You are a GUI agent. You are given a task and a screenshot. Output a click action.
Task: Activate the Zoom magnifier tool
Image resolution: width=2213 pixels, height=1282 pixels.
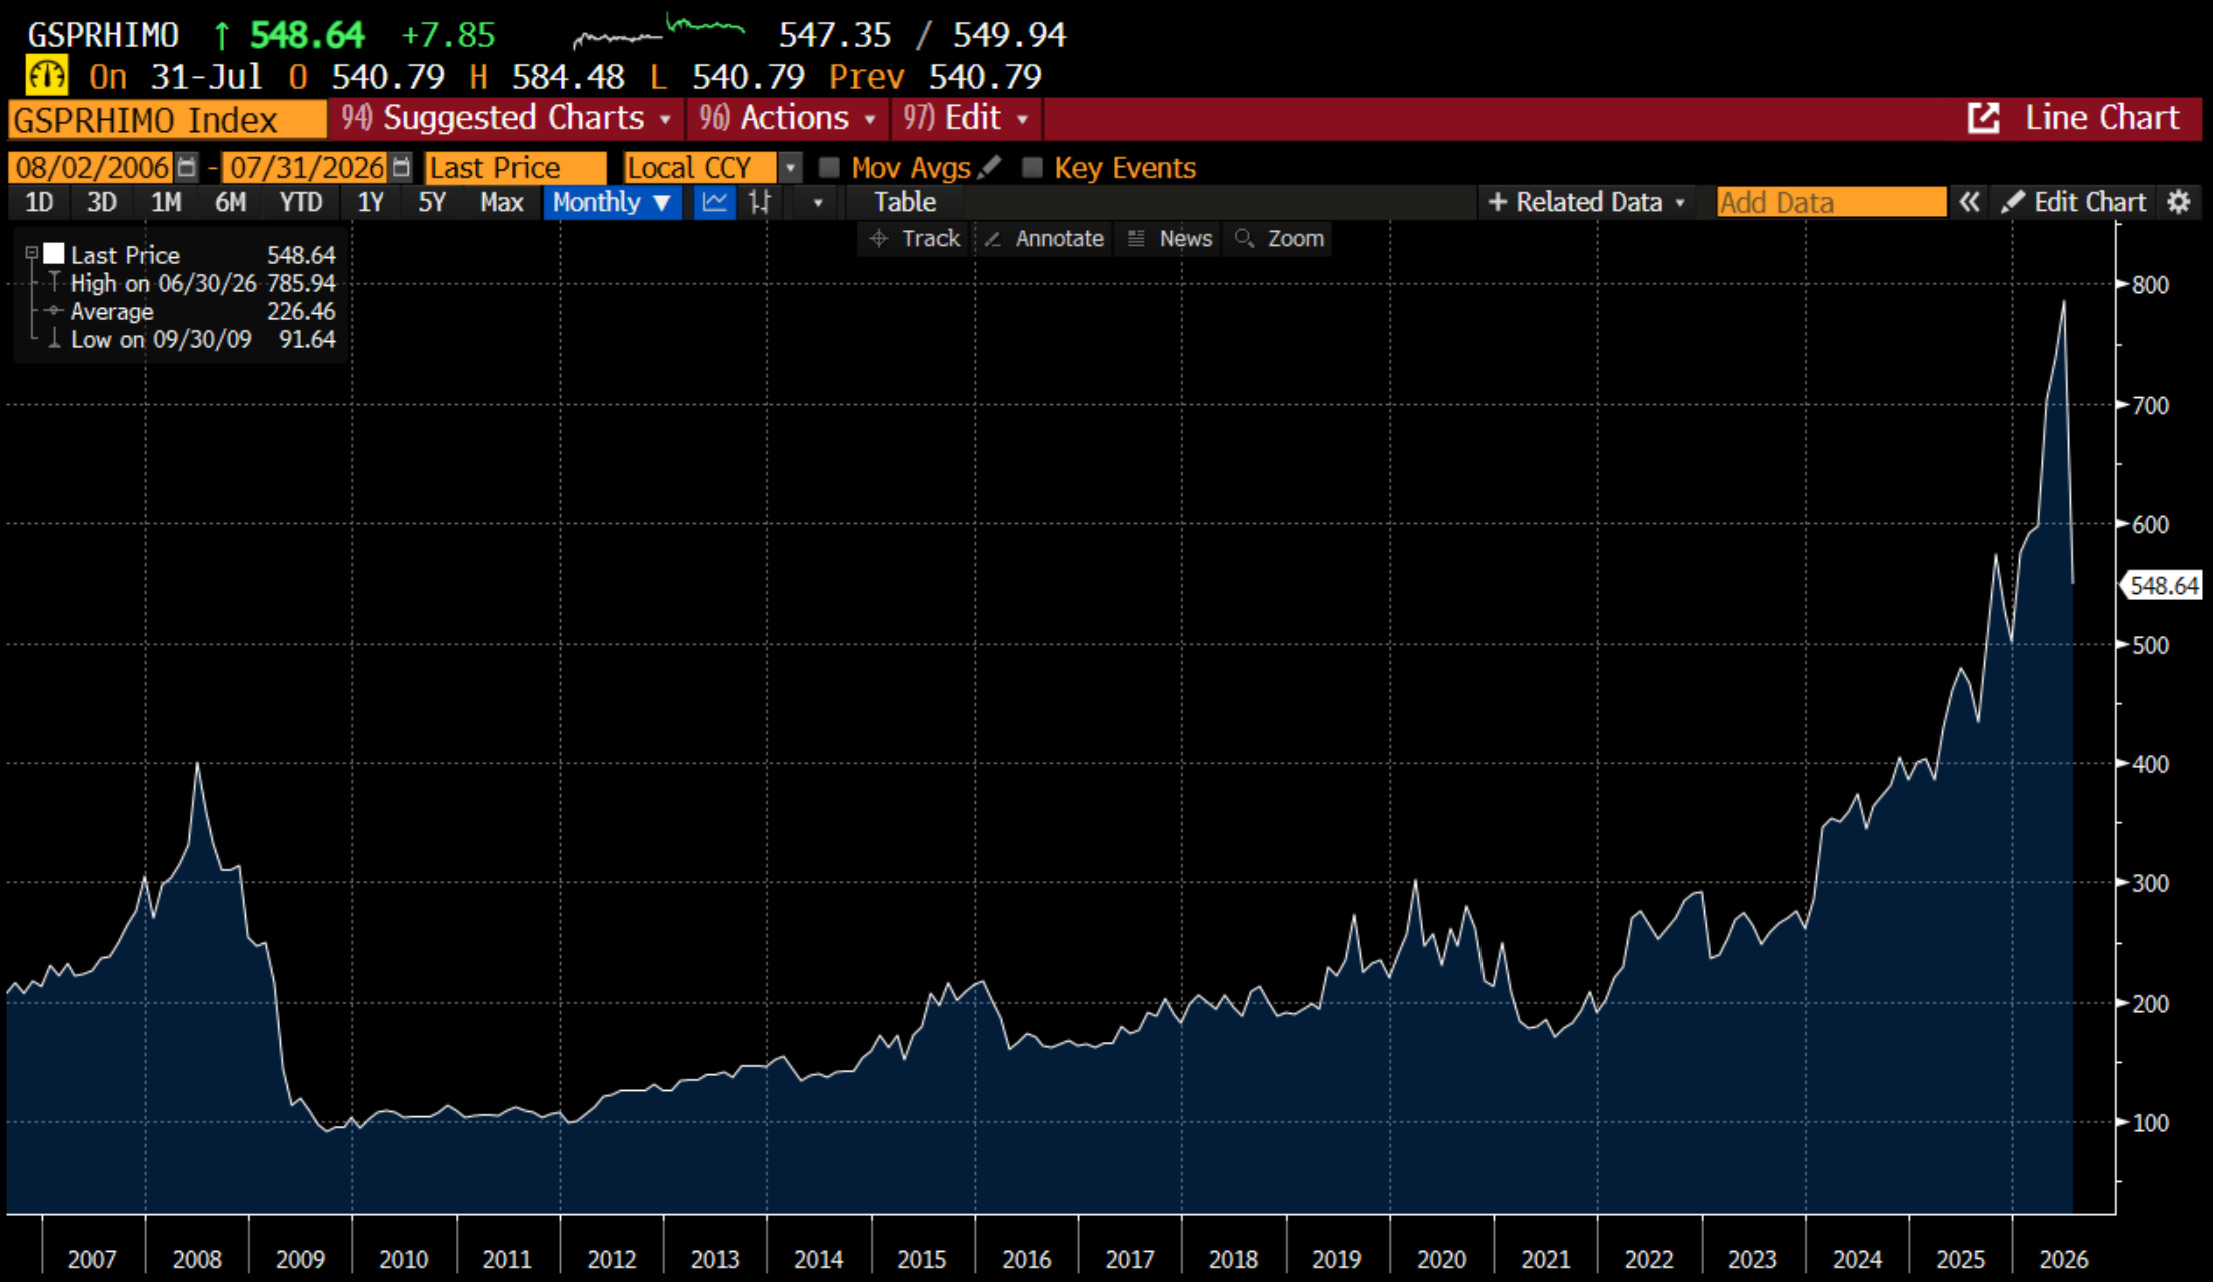[x=1279, y=238]
